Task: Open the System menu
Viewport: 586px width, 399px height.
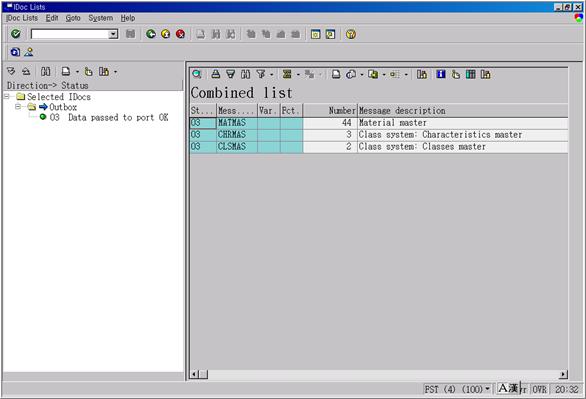Action: pos(101,18)
